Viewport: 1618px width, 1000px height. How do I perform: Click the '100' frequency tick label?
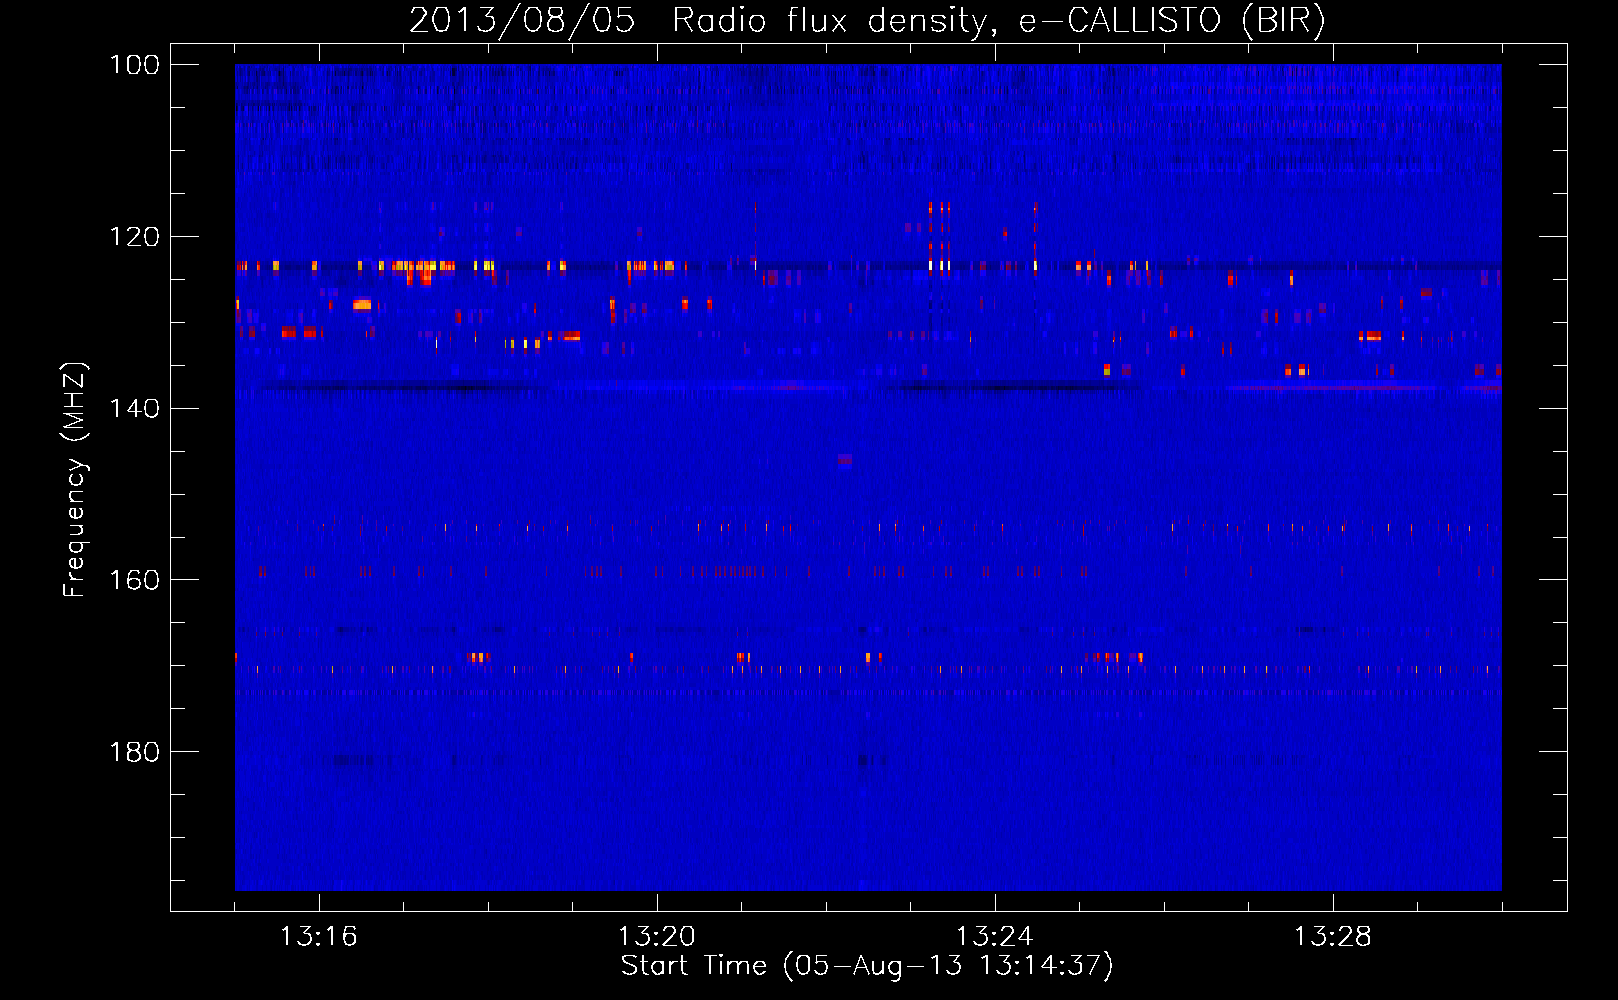(135, 65)
